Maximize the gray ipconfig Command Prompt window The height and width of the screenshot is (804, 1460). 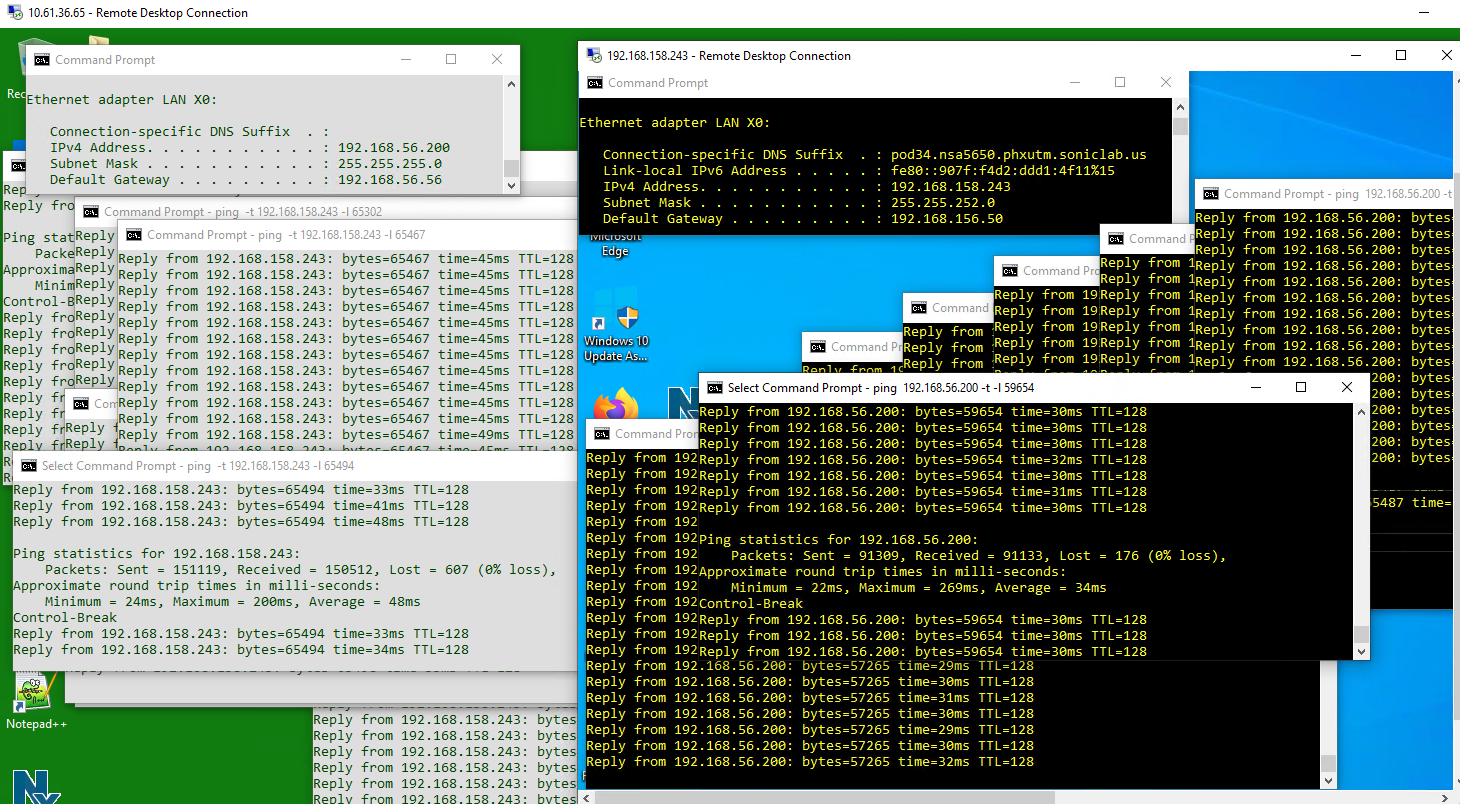(450, 59)
